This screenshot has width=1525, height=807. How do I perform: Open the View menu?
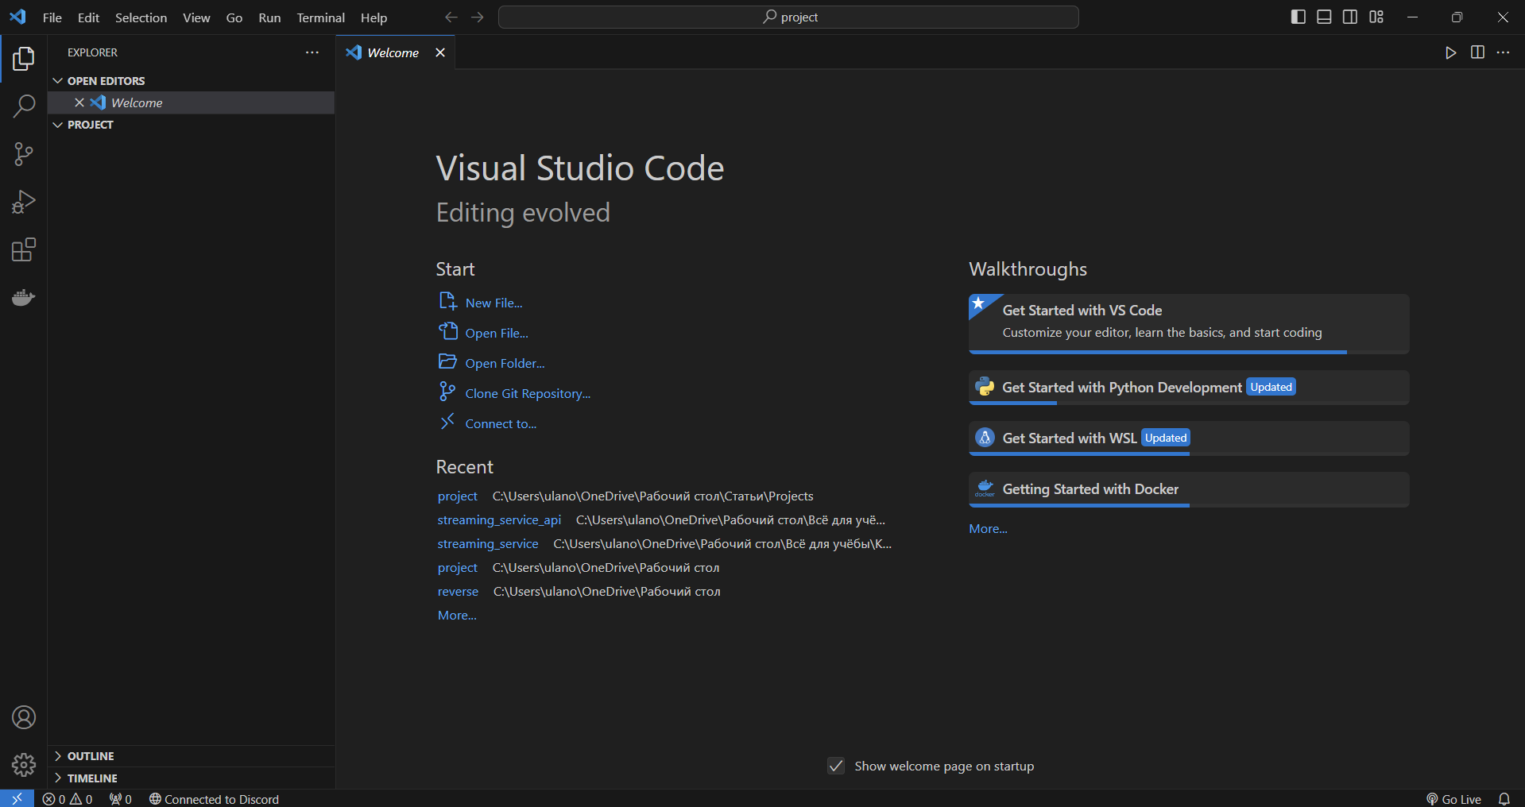click(x=196, y=18)
